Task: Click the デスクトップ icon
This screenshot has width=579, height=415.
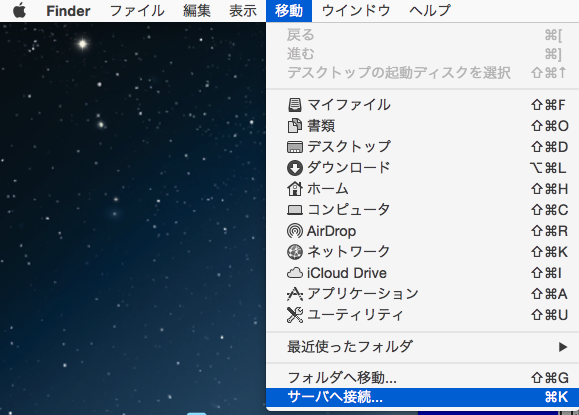Action: 294,147
